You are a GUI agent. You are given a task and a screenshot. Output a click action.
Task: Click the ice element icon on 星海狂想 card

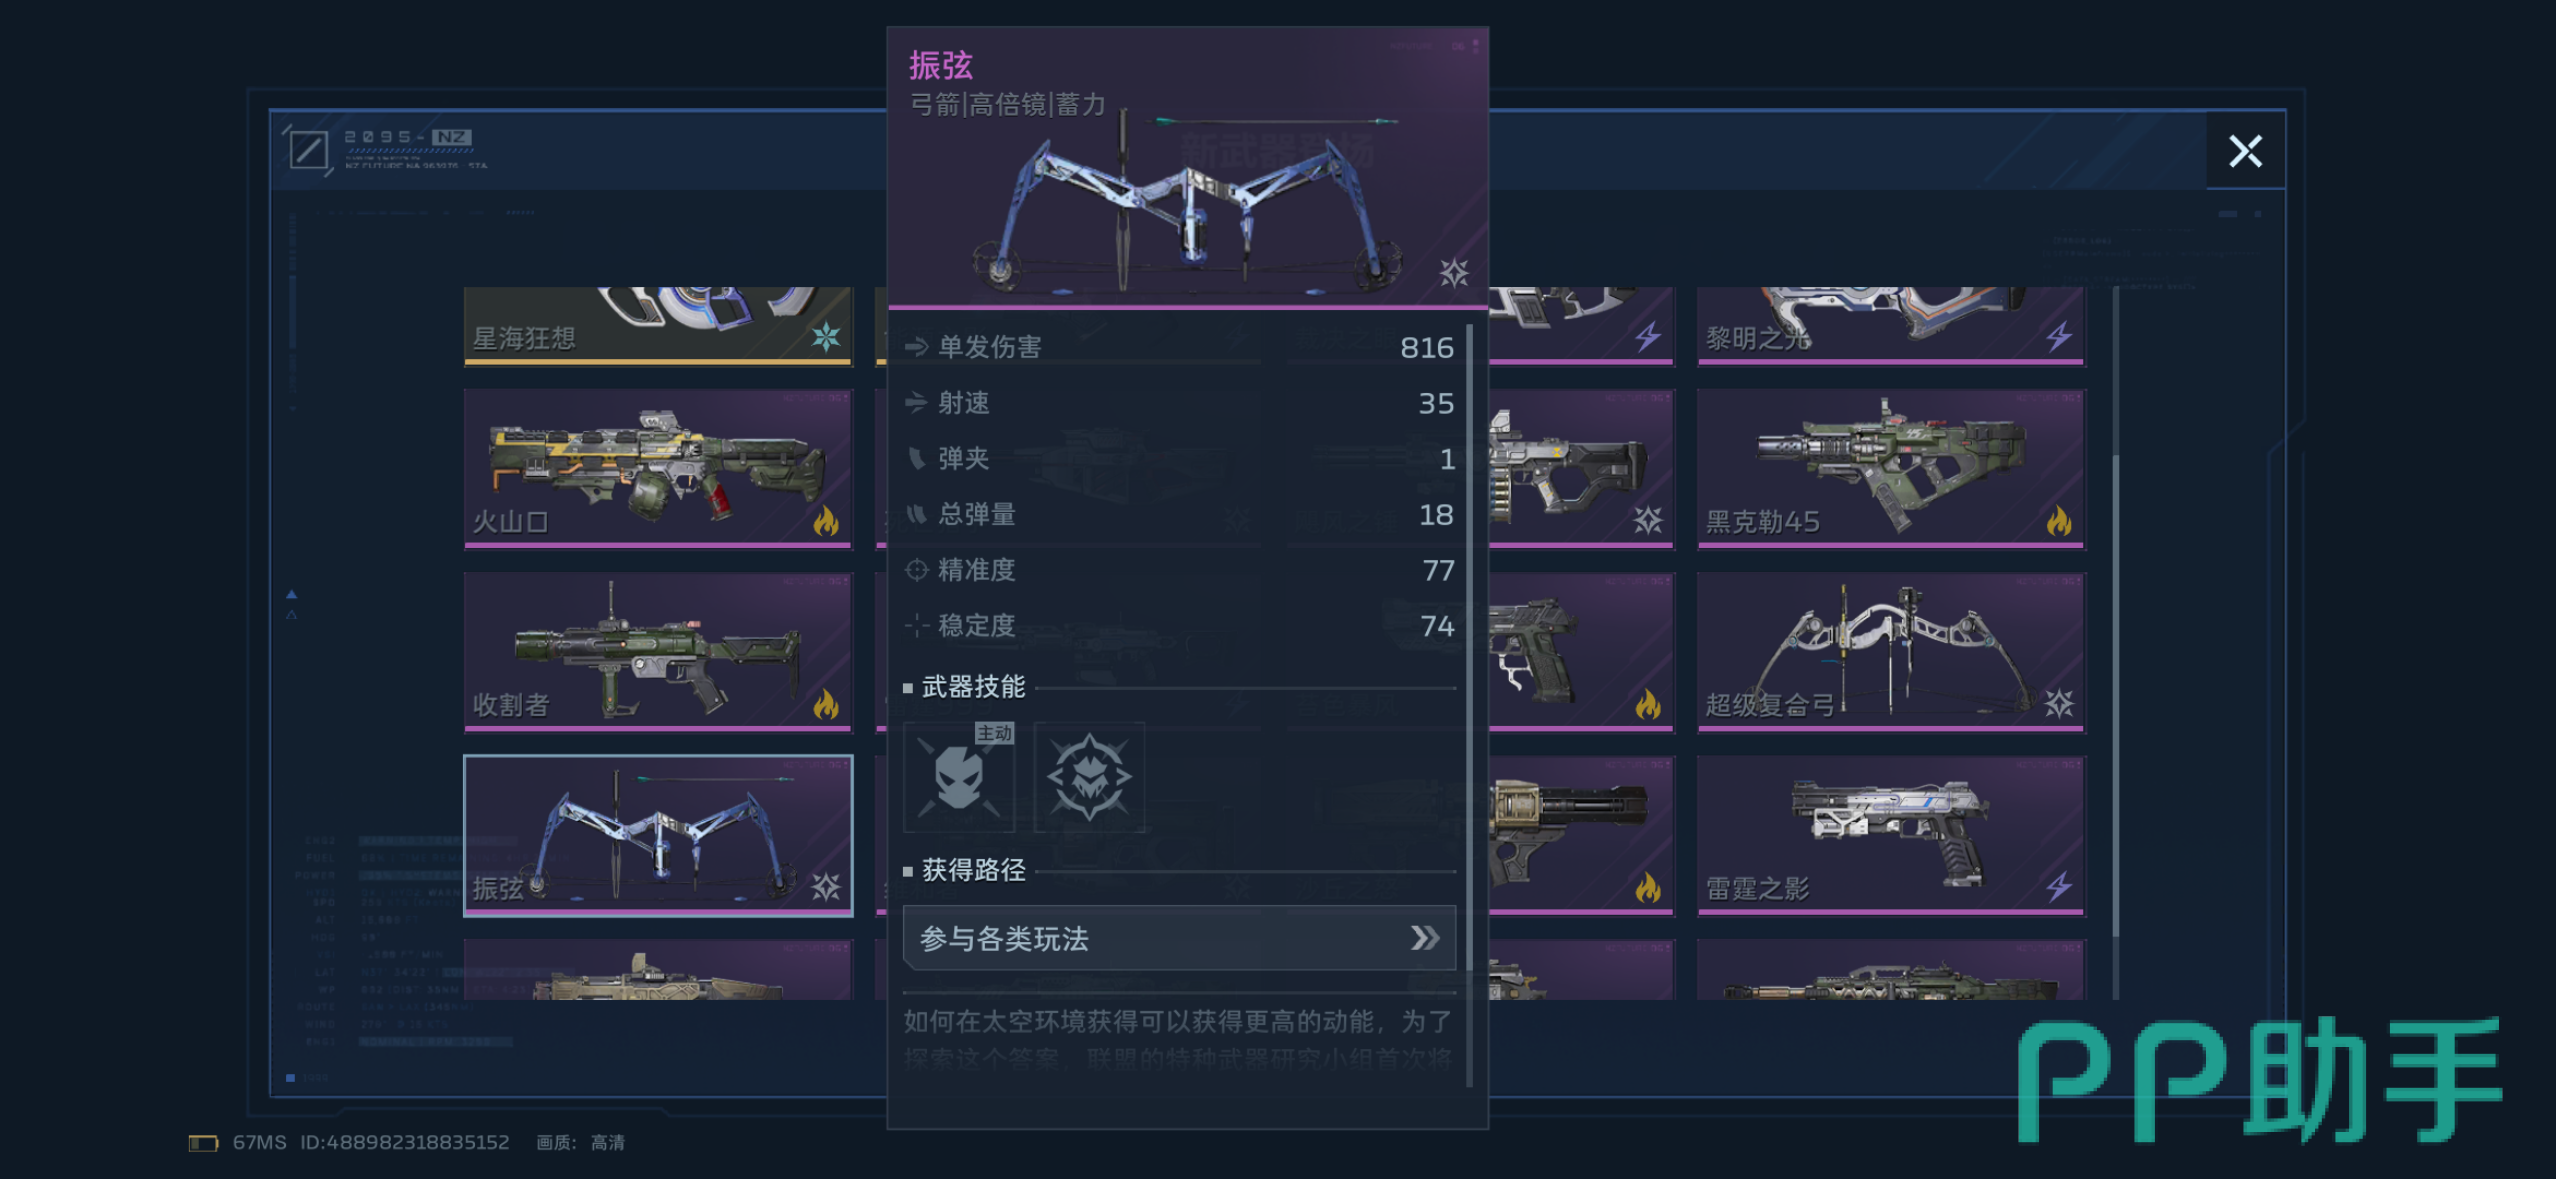pos(826,337)
